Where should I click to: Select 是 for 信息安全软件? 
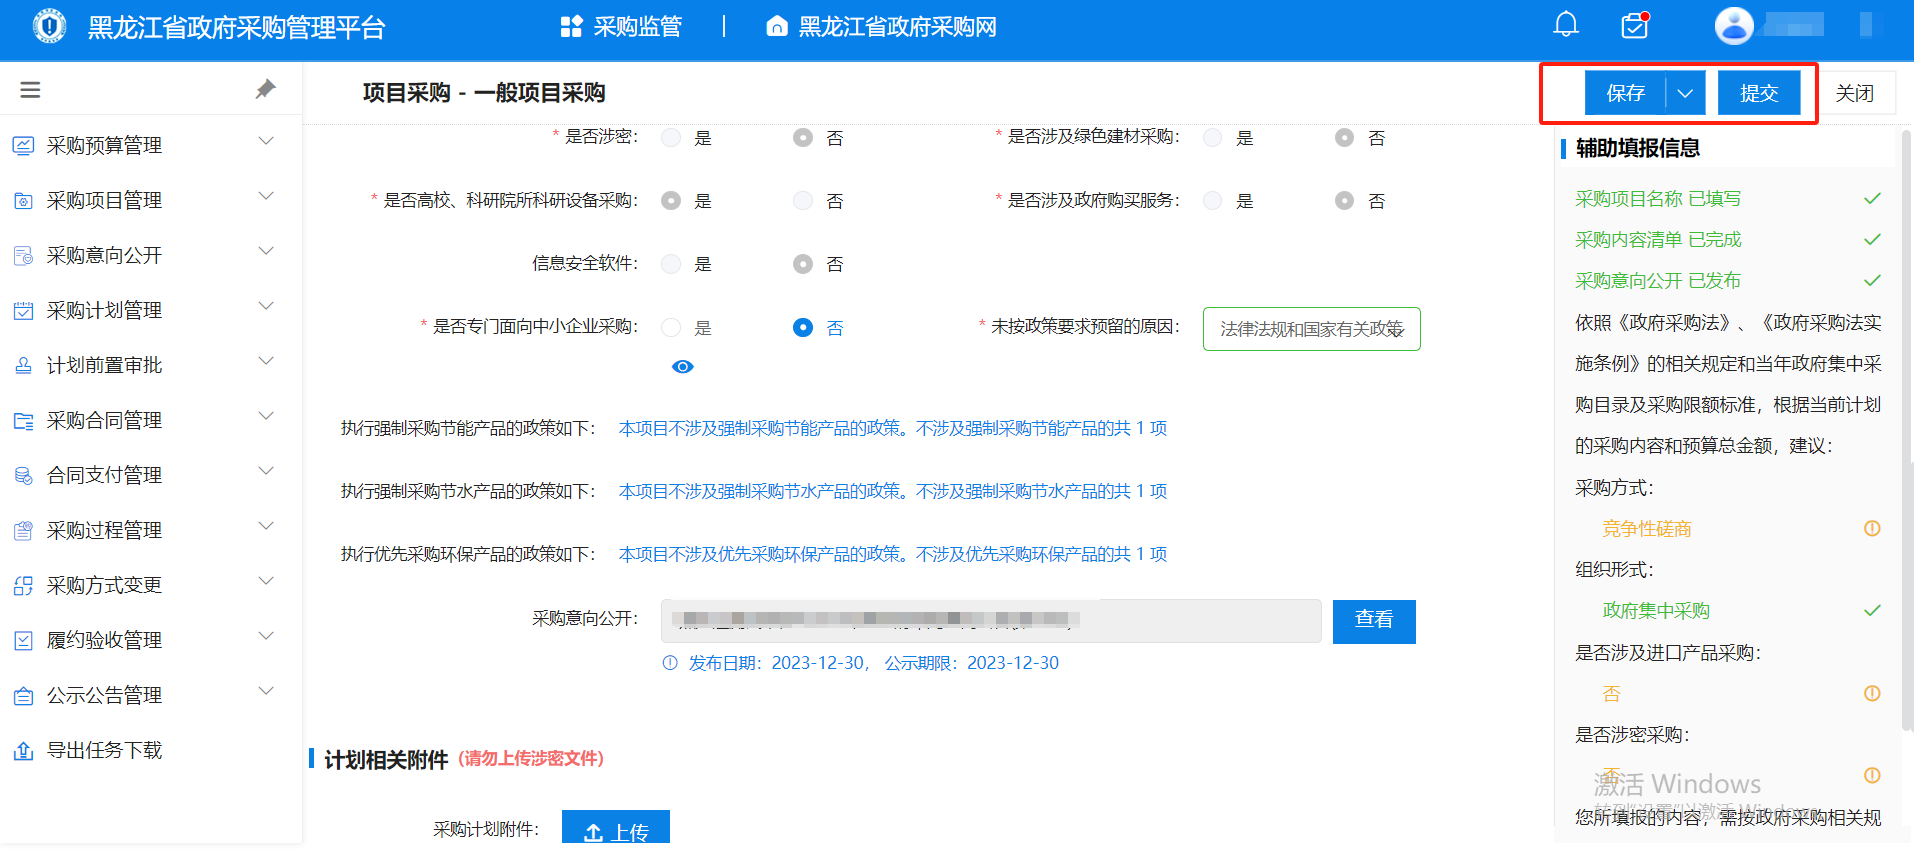671,264
